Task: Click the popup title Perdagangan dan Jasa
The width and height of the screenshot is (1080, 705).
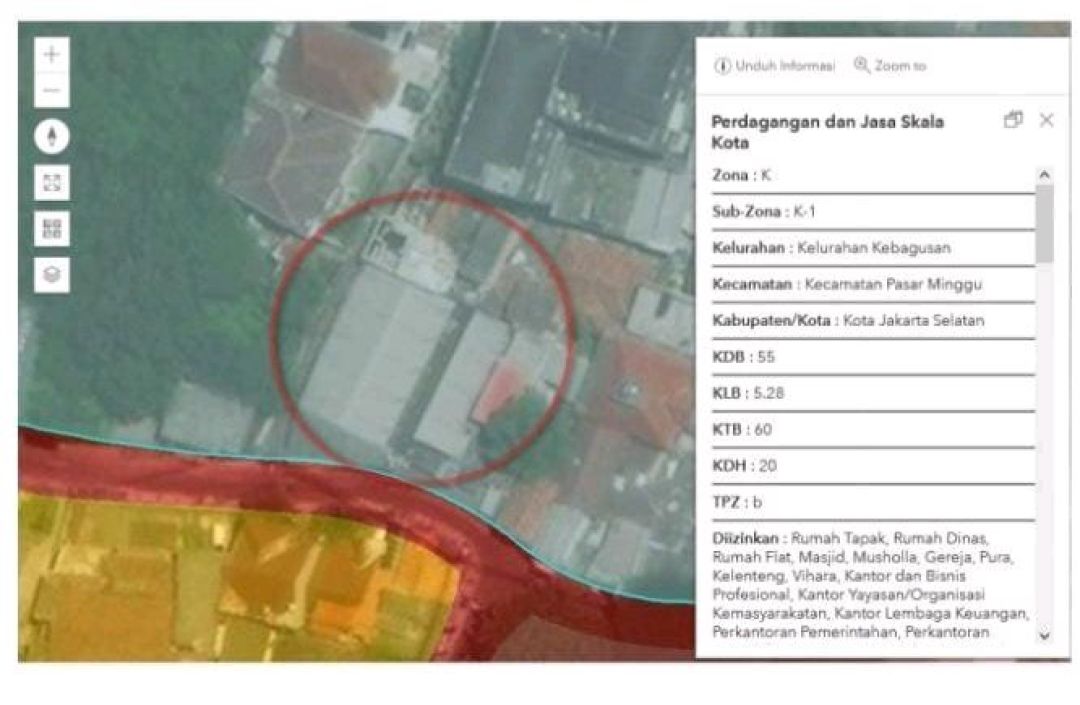Action: (826, 131)
